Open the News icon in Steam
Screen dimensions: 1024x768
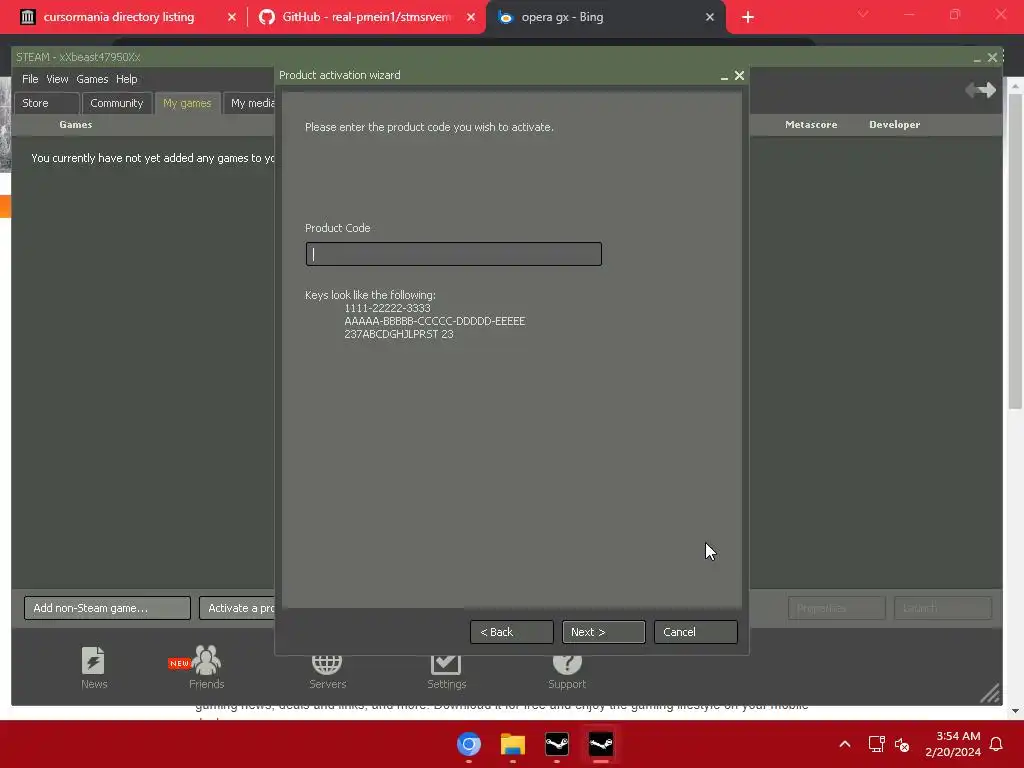[x=93, y=667]
